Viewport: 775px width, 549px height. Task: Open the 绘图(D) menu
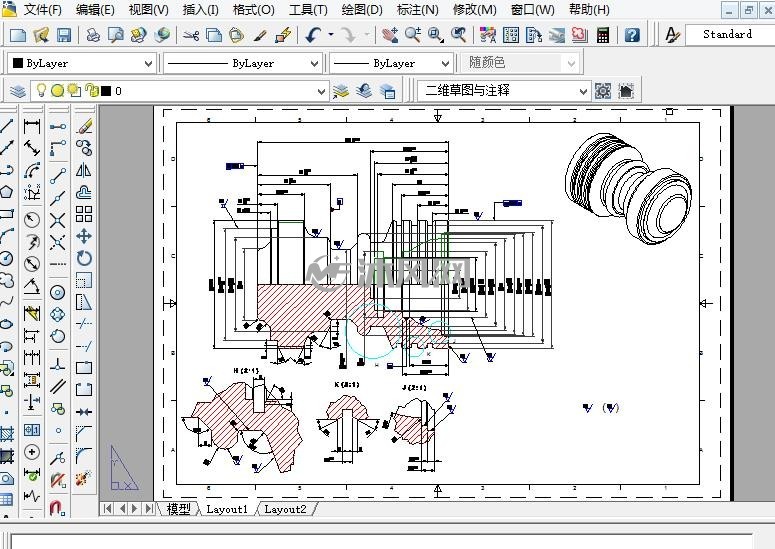[x=362, y=9]
